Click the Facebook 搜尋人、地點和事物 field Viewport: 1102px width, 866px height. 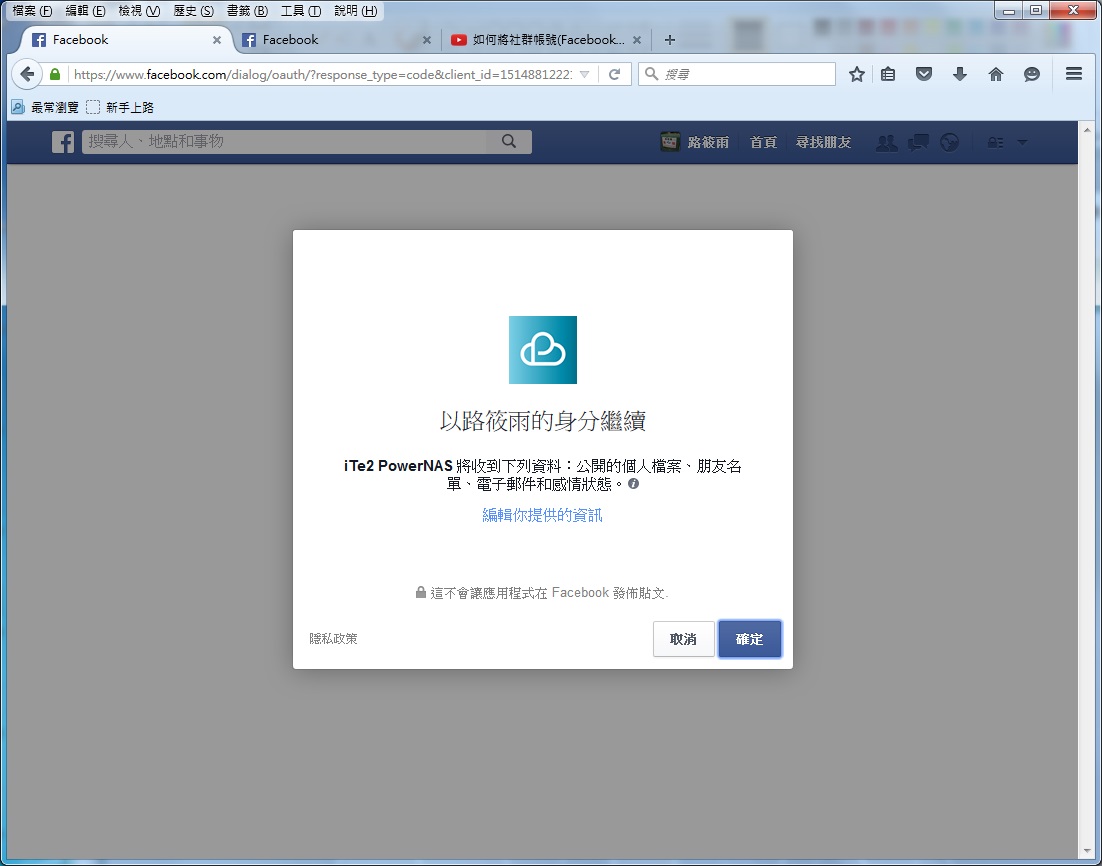tap(284, 142)
